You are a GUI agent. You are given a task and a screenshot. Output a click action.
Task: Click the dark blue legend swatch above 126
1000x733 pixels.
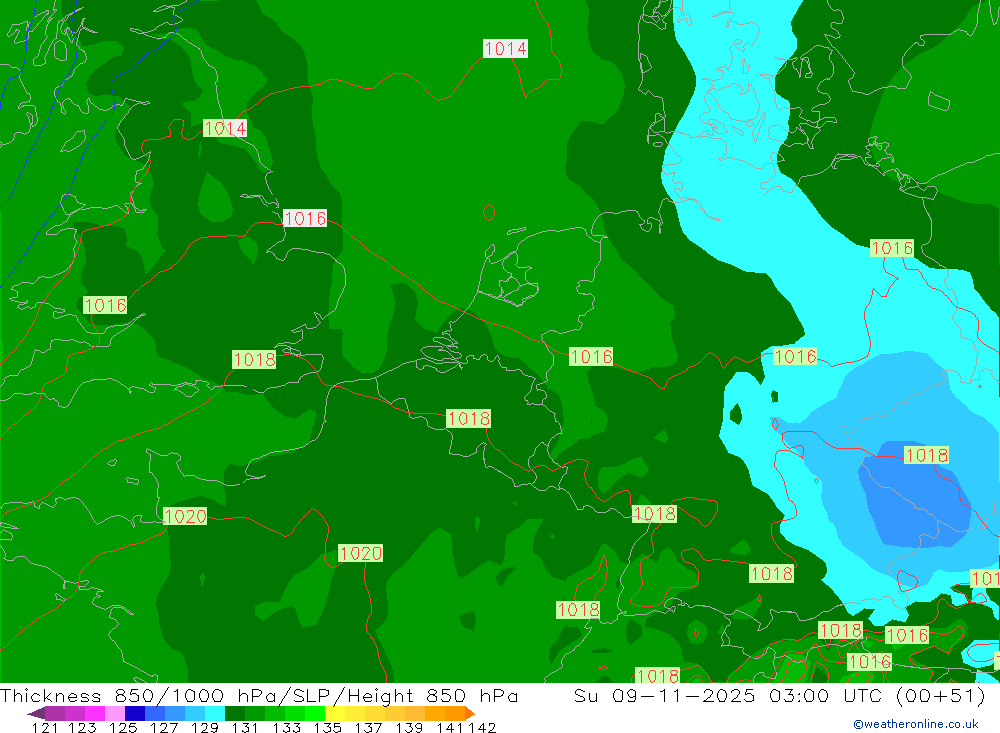click(135, 713)
